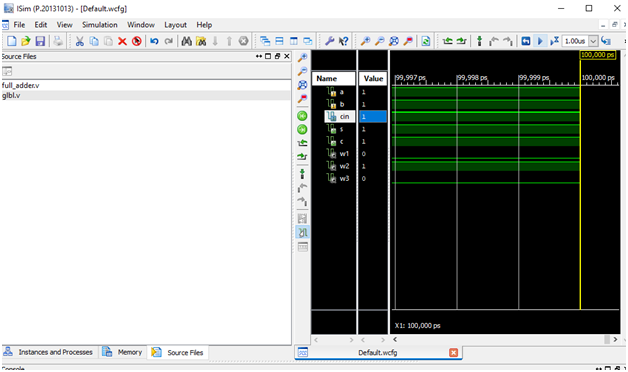Click the New file toolbar icon

12,41
